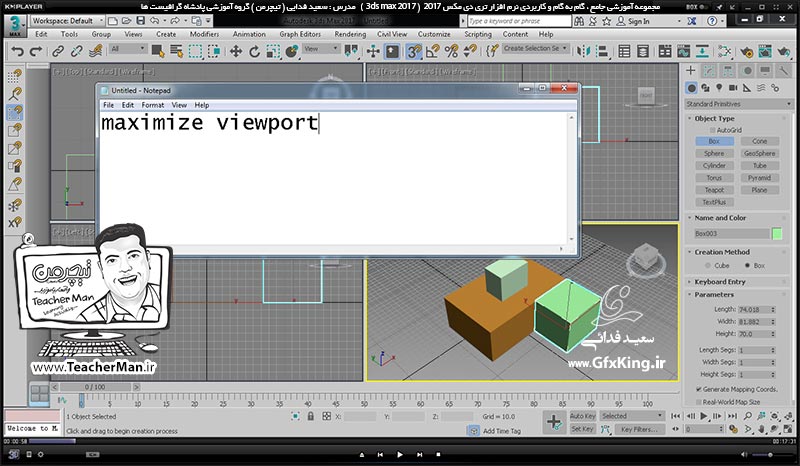Open the Customize menu

(x=434, y=34)
